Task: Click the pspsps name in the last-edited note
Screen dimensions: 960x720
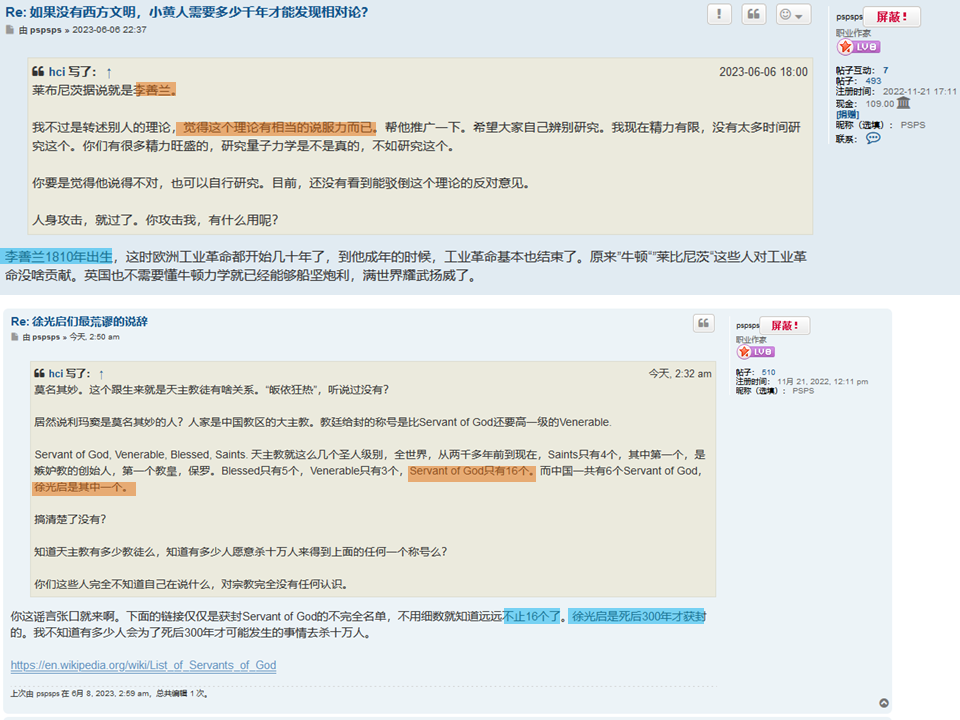Action: pos(48,694)
